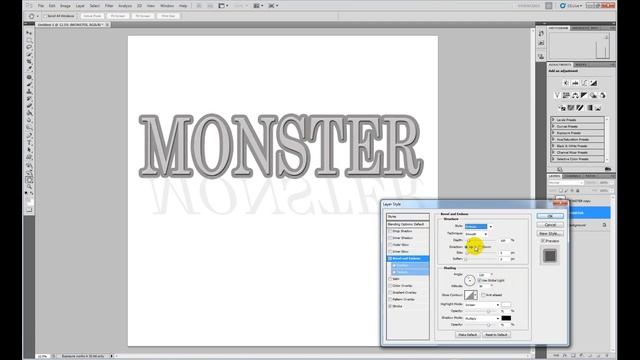Add a Gradient Map adjustment layer
This screenshot has width=640, height=360.
pyautogui.click(x=589, y=108)
